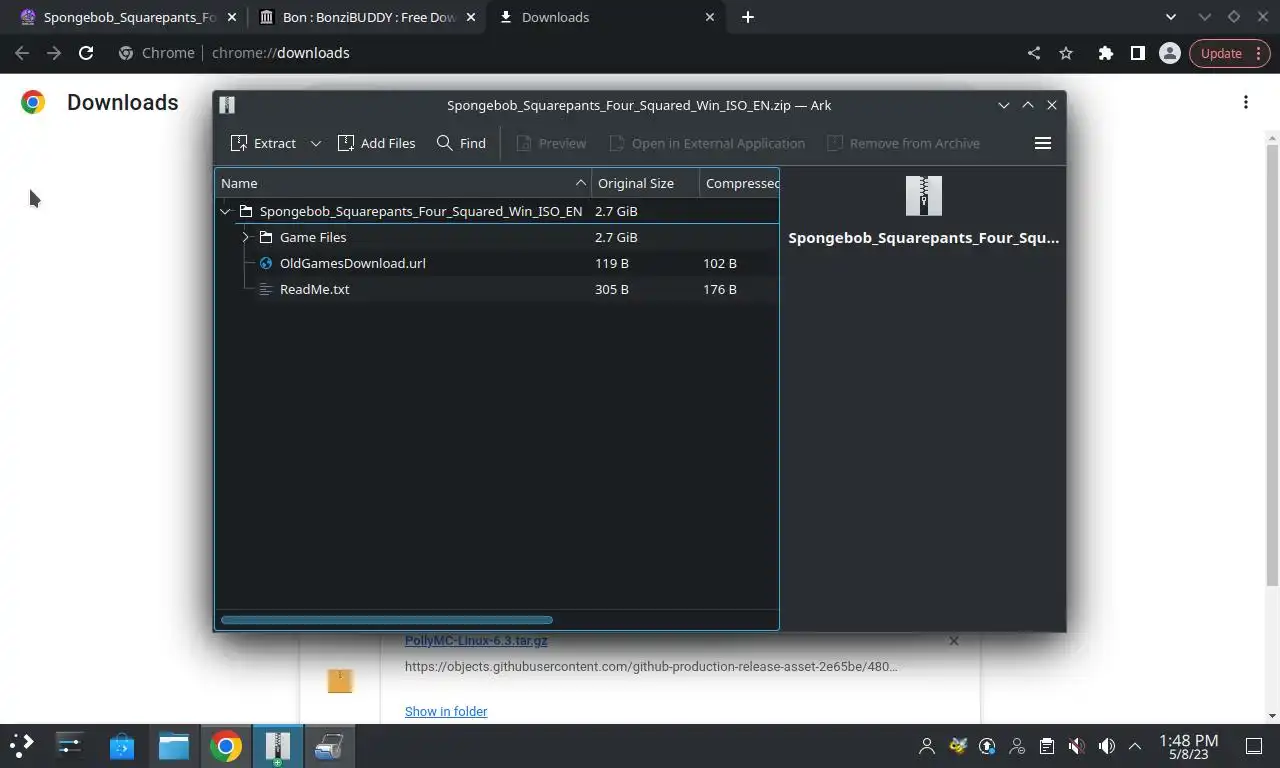Screen dimensions: 1280x768
Task: Open Chrome tab search dropdown
Action: click(1172, 17)
